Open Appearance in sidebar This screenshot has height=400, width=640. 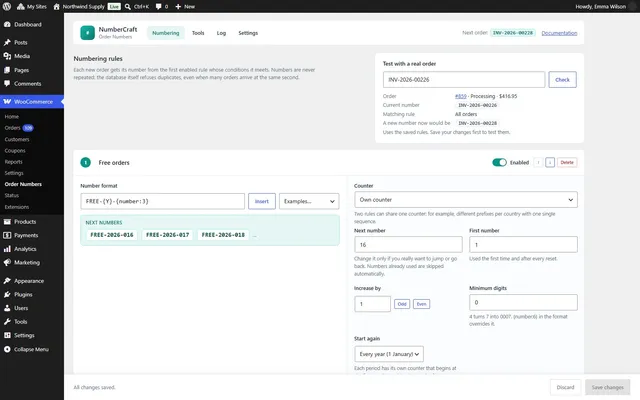(x=32, y=281)
